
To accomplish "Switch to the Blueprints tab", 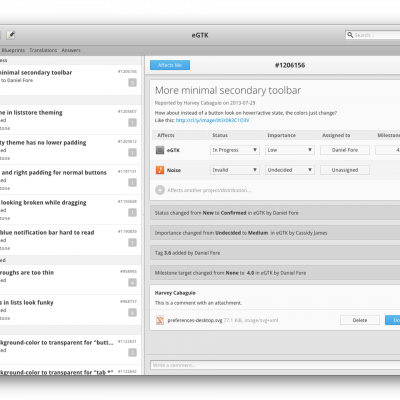I will pyautogui.click(x=13, y=50).
